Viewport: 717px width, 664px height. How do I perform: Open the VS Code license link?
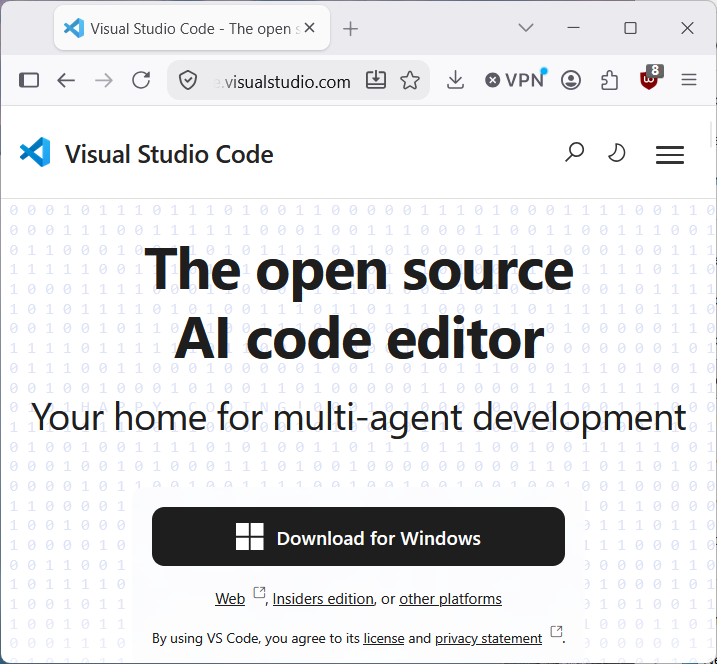click(384, 638)
